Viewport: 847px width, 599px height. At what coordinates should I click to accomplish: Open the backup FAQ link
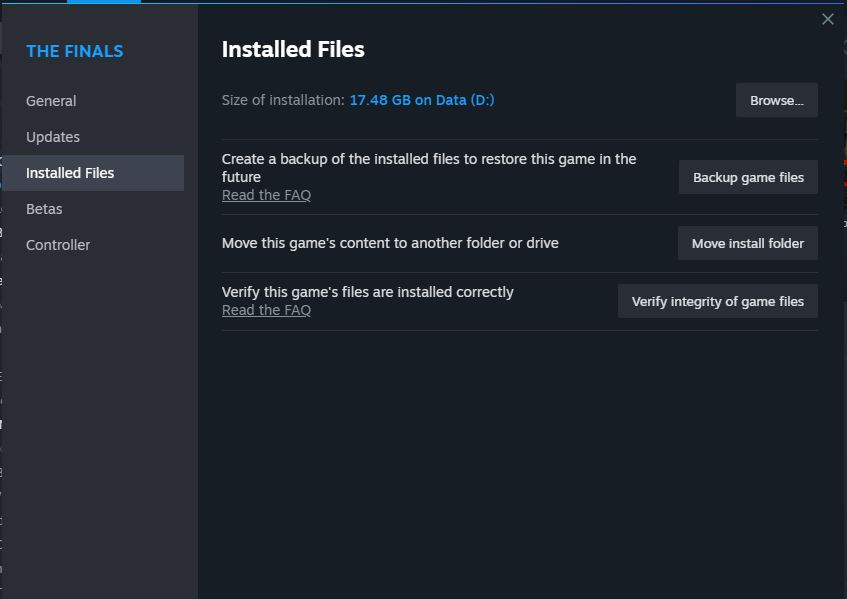point(266,195)
